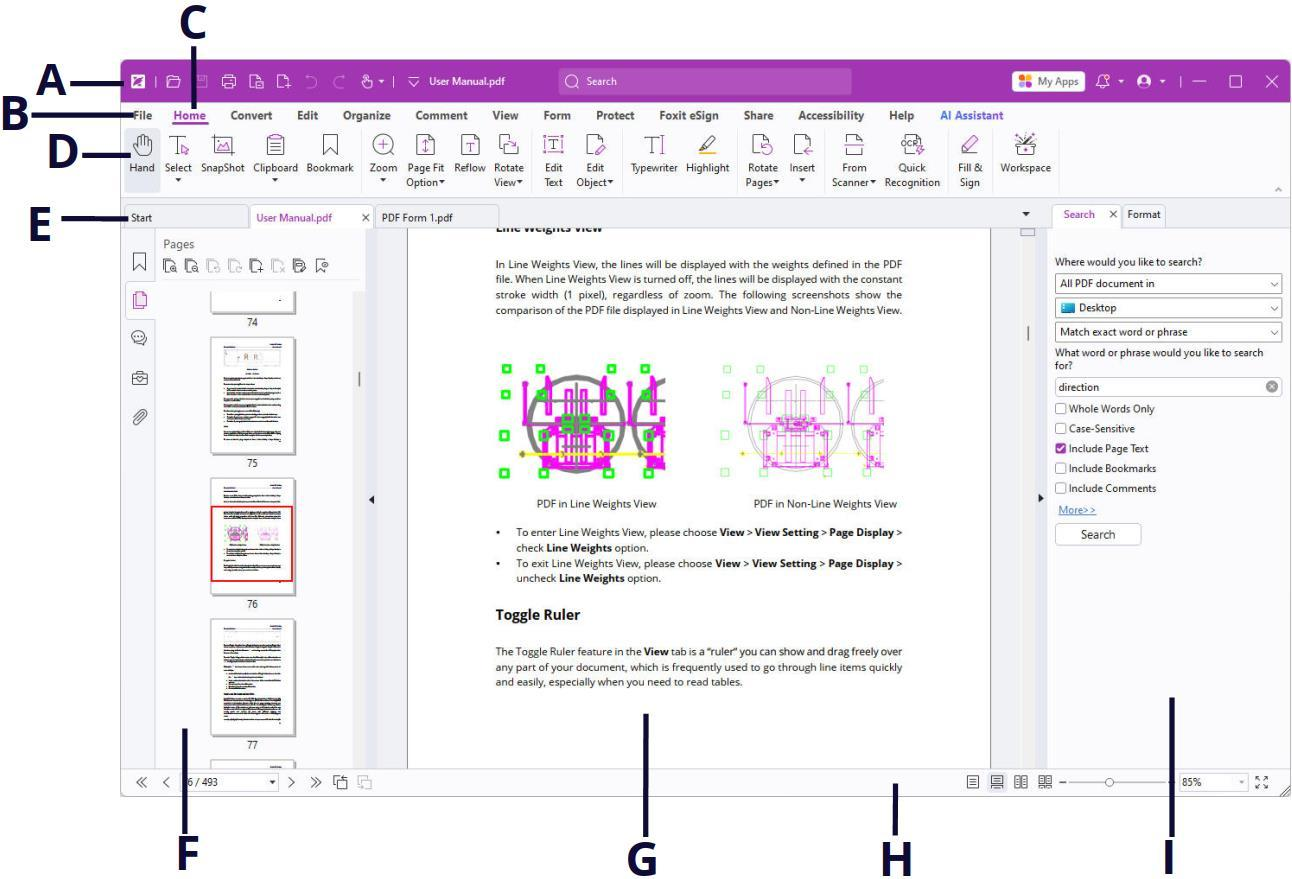
Task: Open the zoom percentage dropdown showing 85%
Action: pyautogui.click(x=1243, y=783)
